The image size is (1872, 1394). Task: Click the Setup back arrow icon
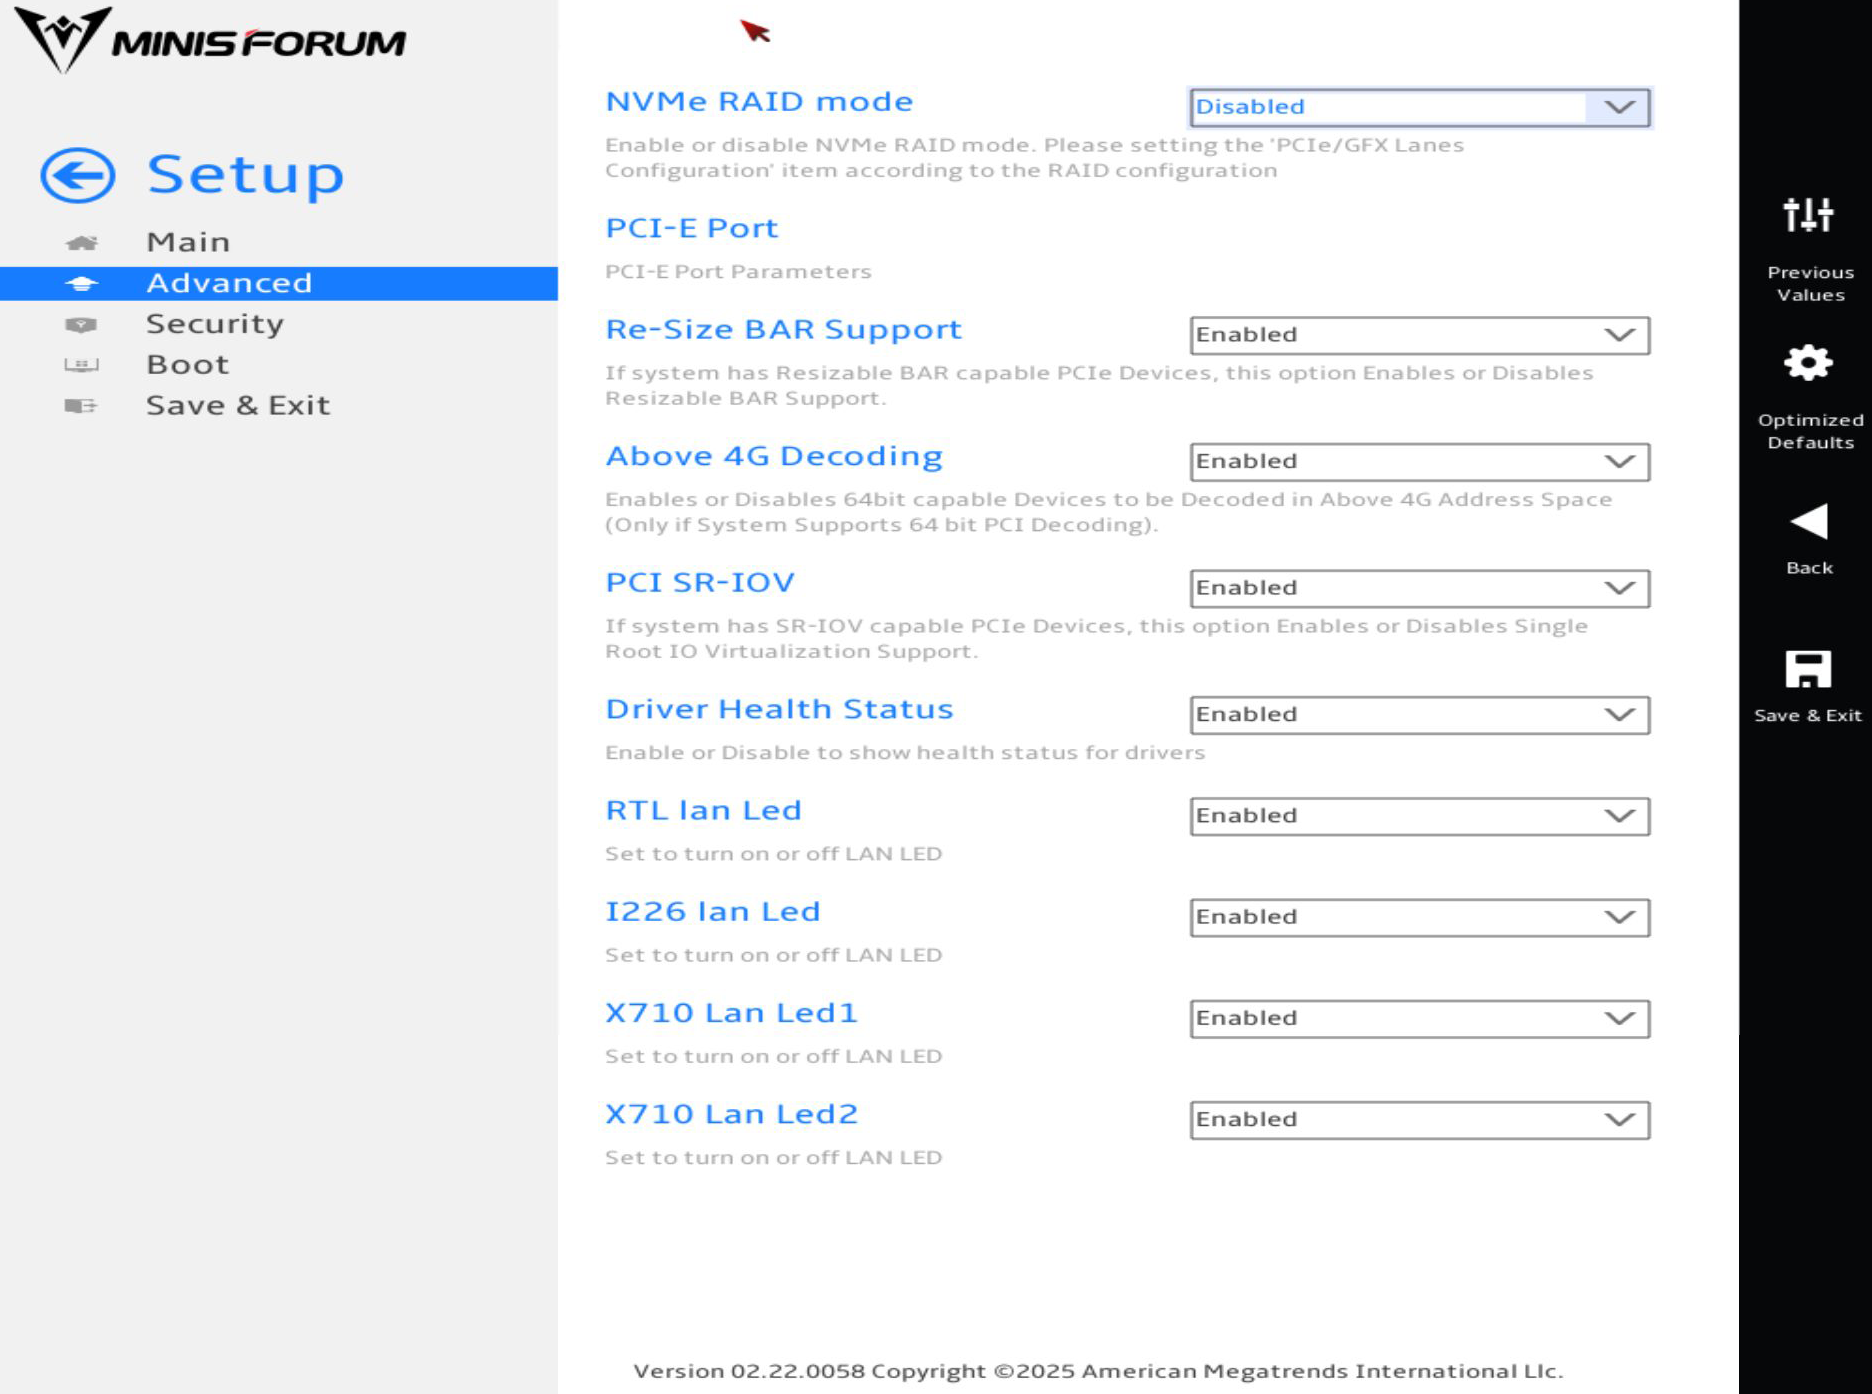pyautogui.click(x=78, y=175)
